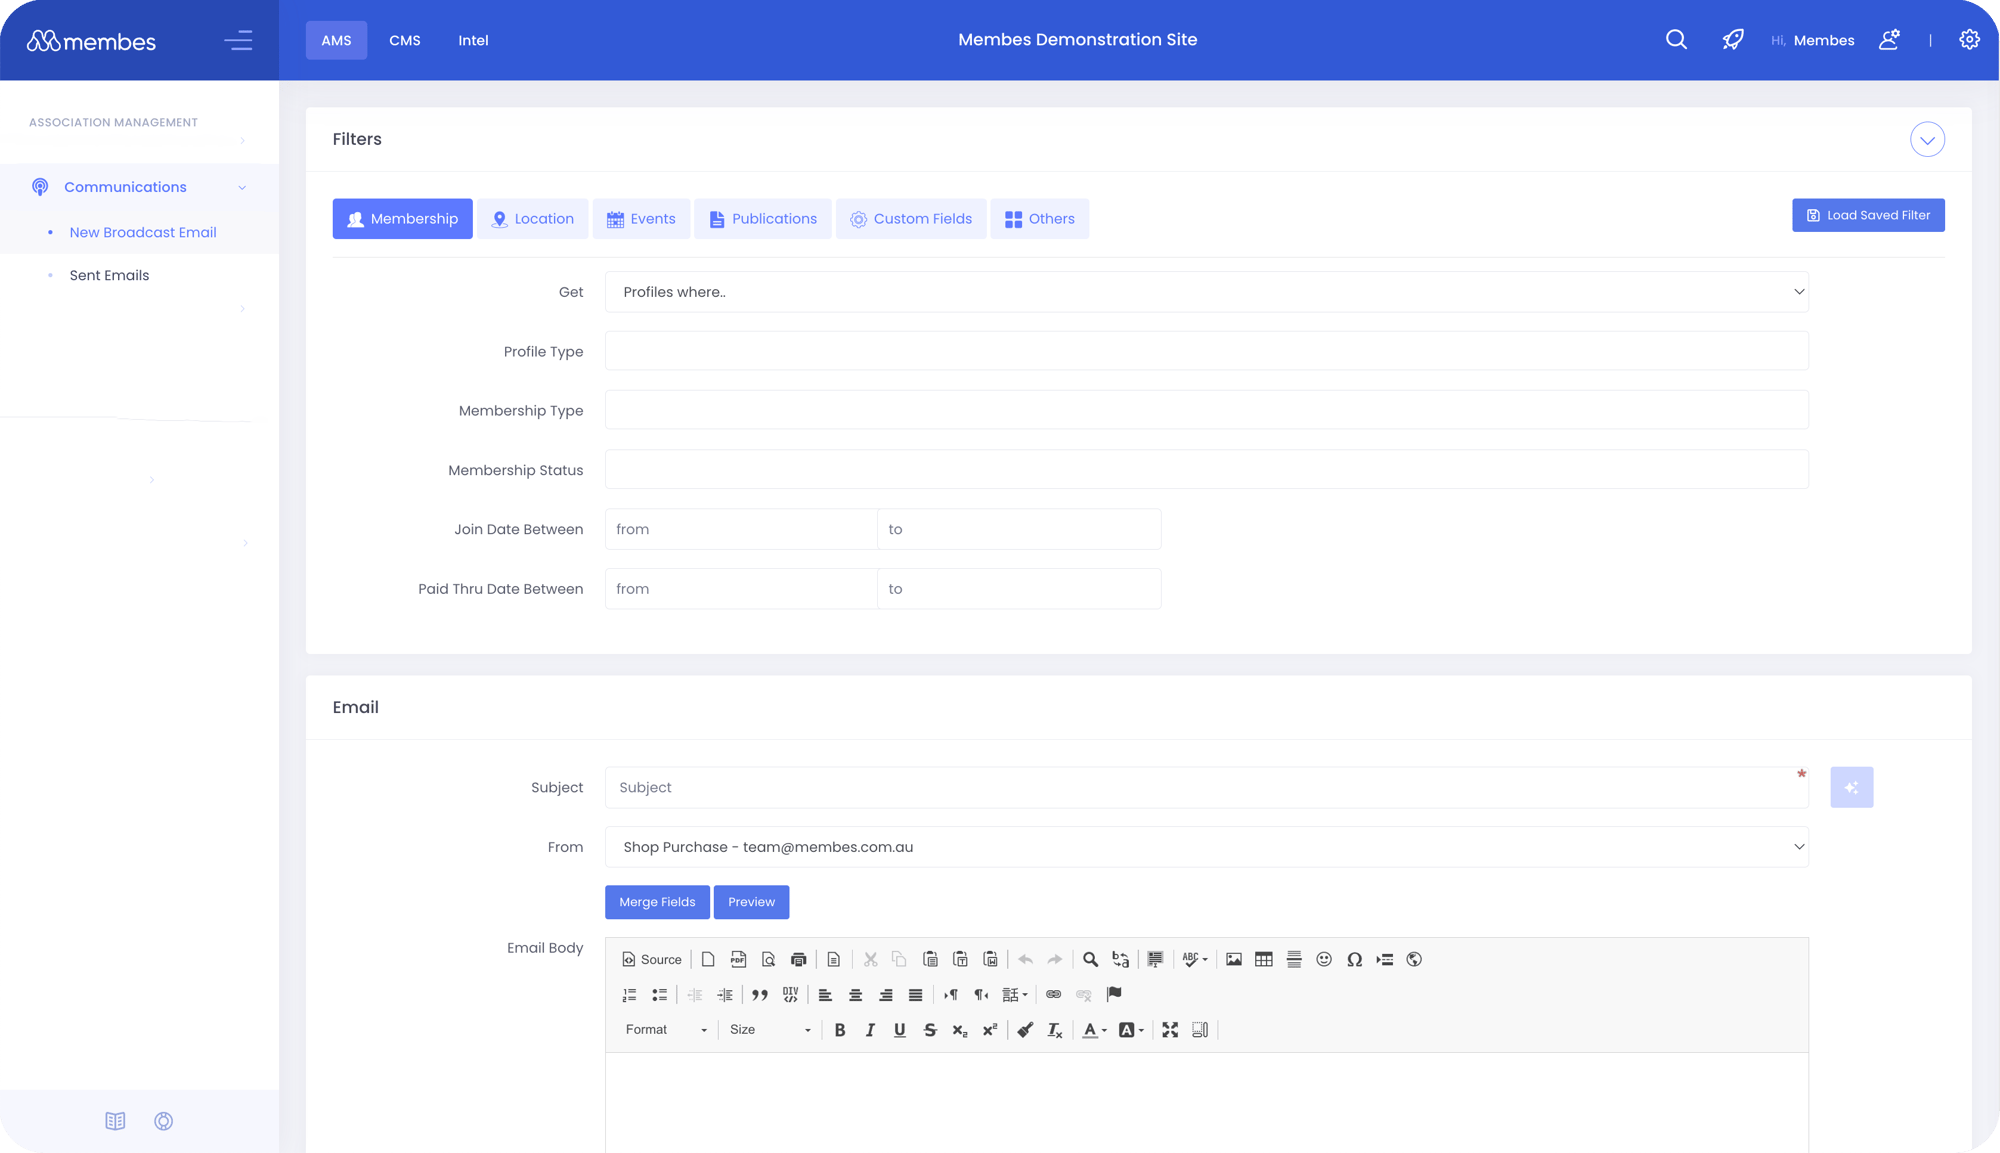Viewport: 2000px width, 1153px height.
Task: Open the Get Profiles where dropdown
Action: click(x=1206, y=292)
